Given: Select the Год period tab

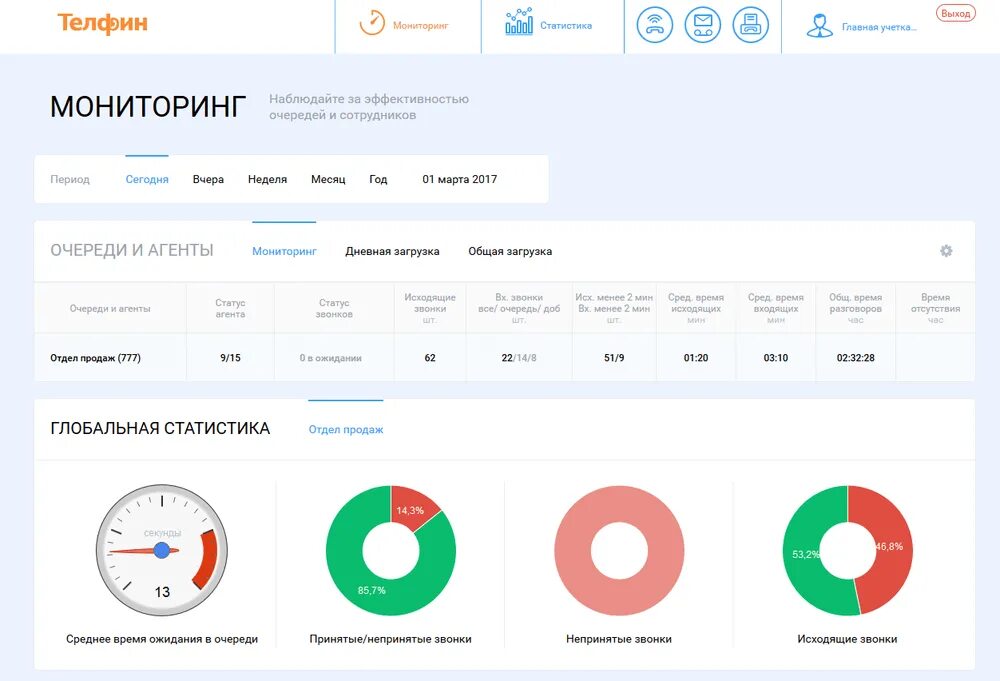Looking at the screenshot, I should [x=378, y=179].
